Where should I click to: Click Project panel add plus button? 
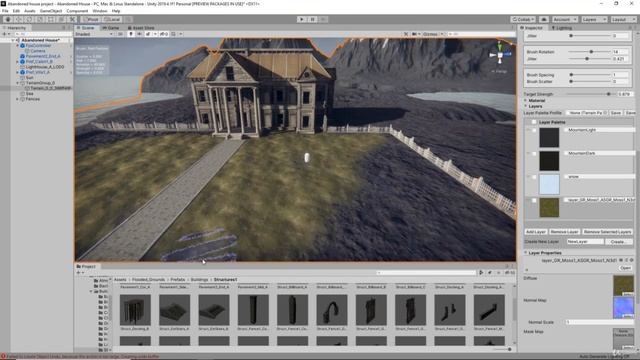click(78, 273)
